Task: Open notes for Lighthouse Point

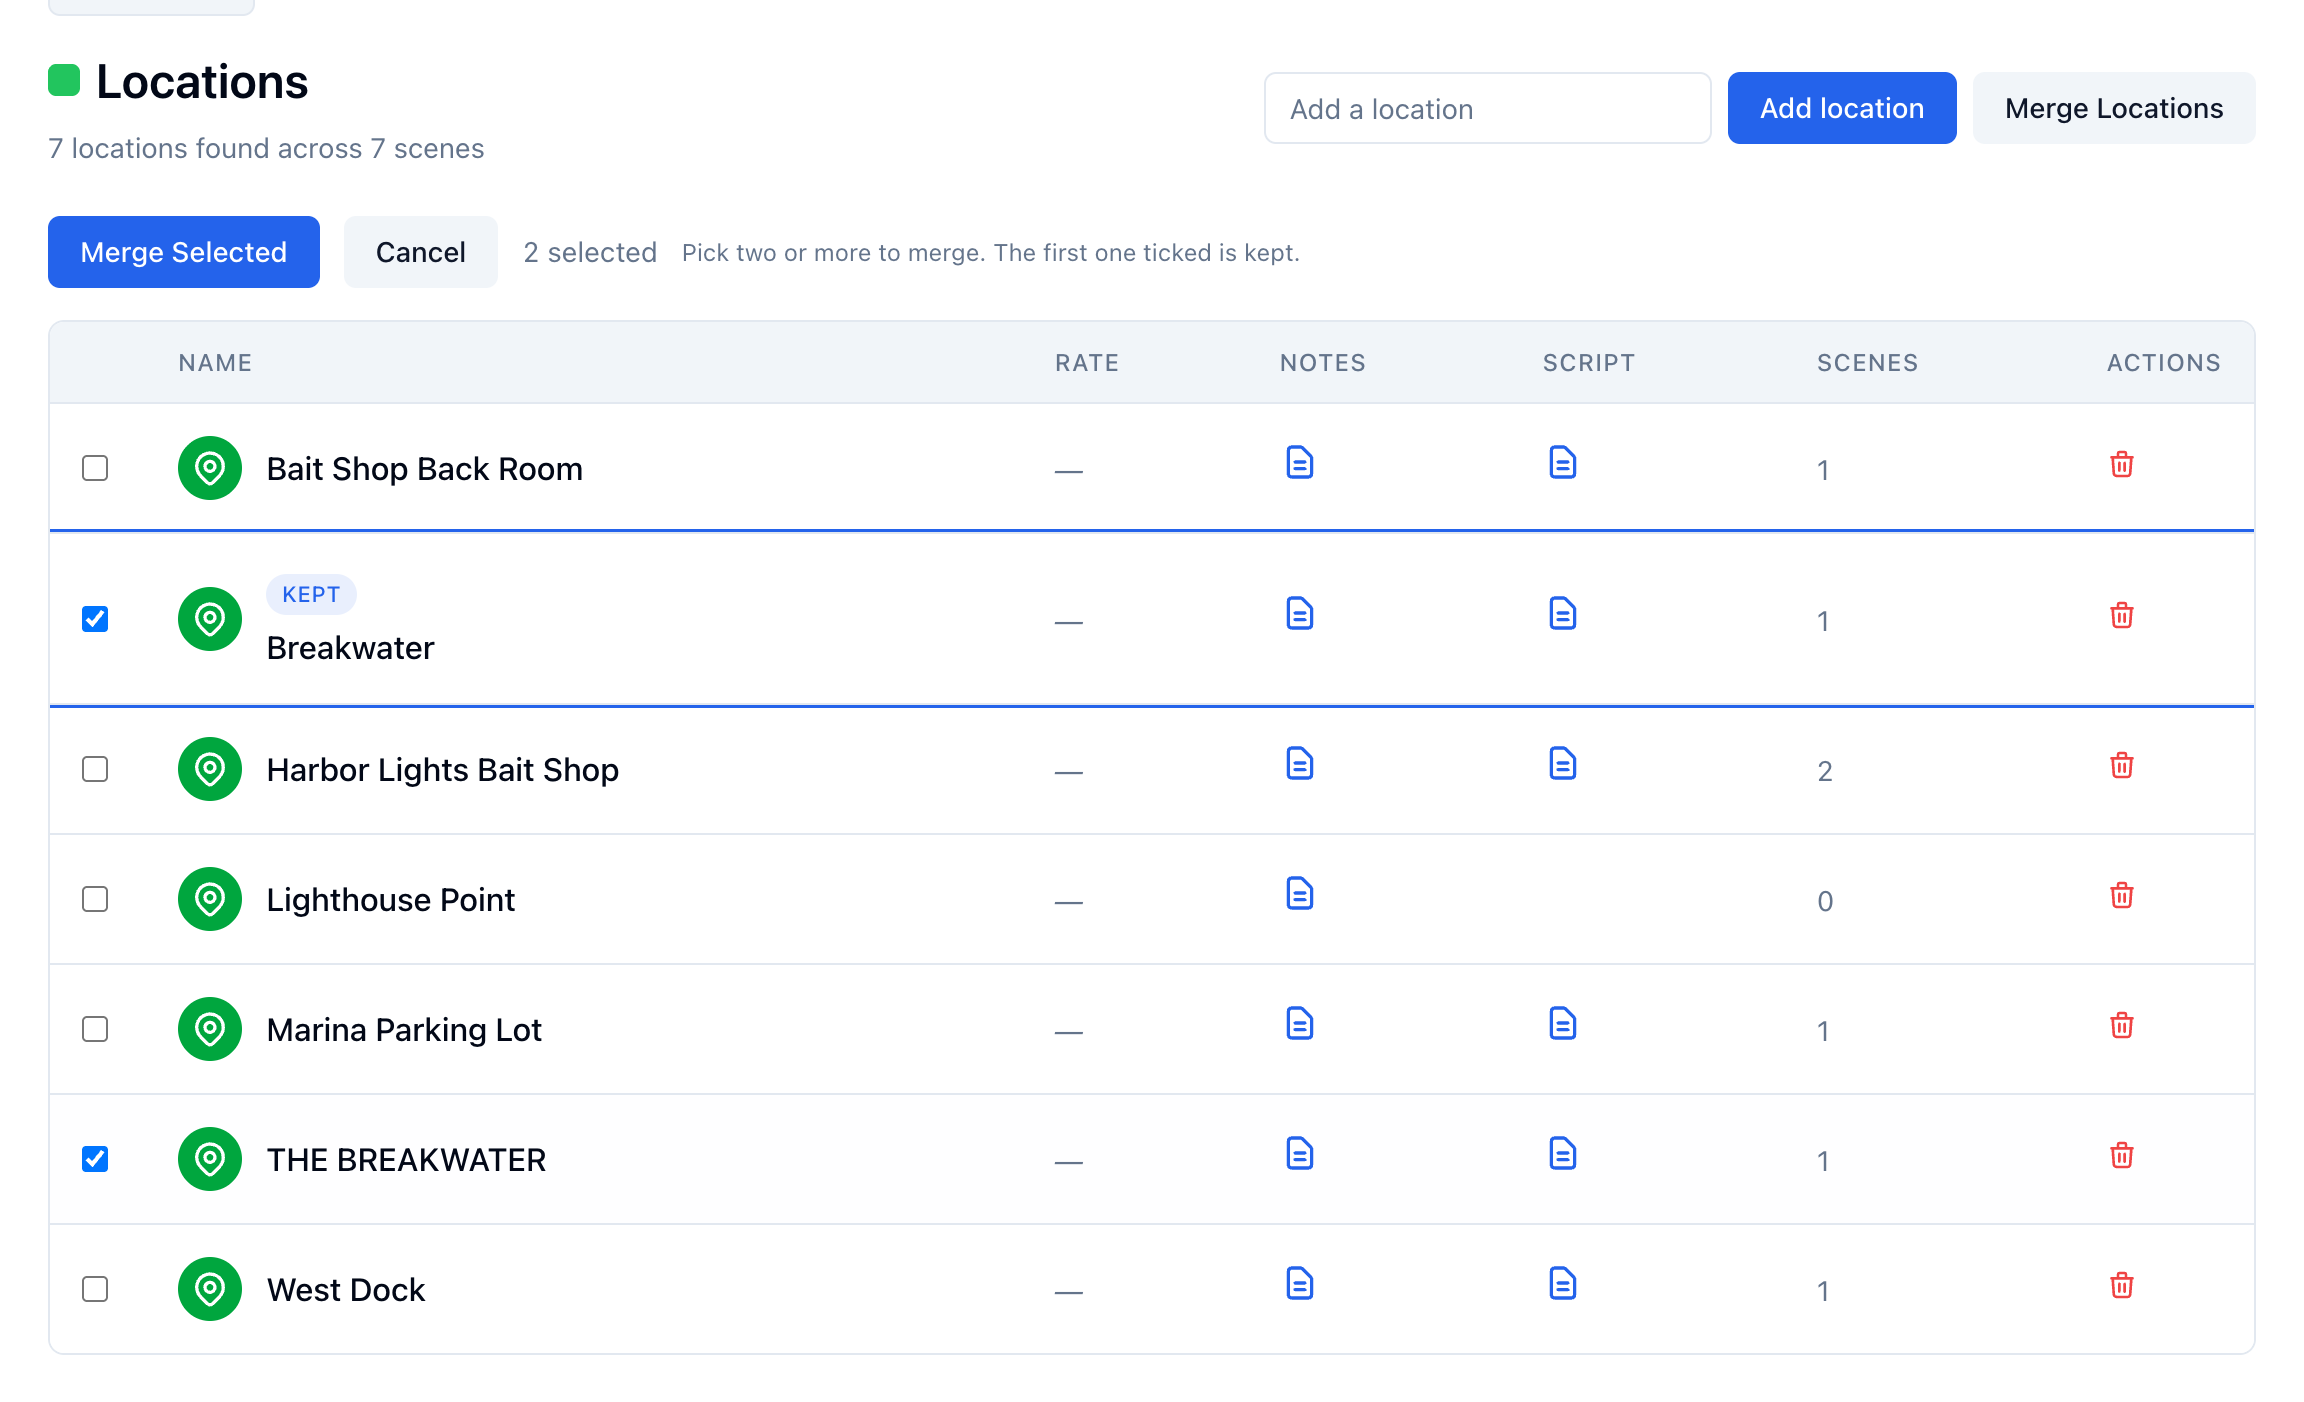Action: click(1299, 894)
